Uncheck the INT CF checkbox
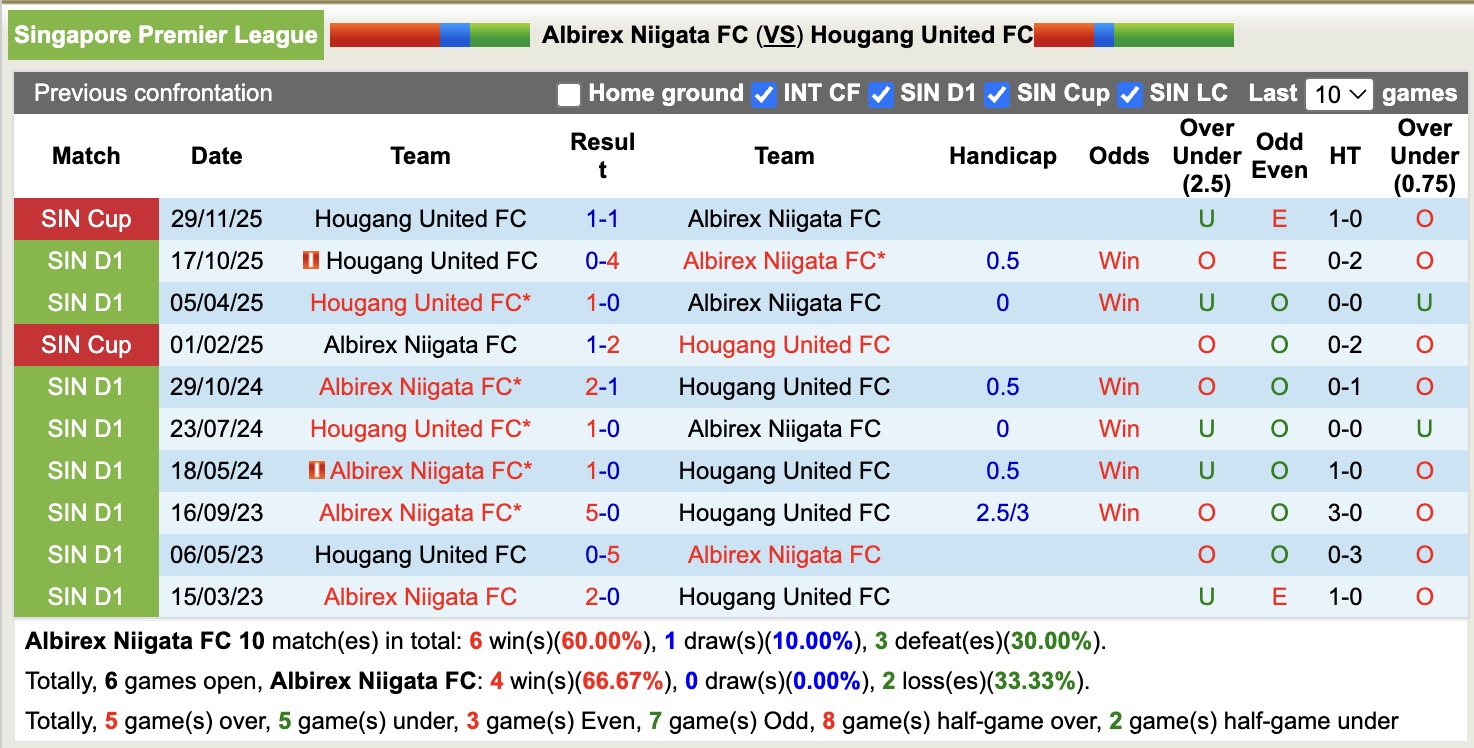This screenshot has height=748, width=1474. tap(763, 94)
